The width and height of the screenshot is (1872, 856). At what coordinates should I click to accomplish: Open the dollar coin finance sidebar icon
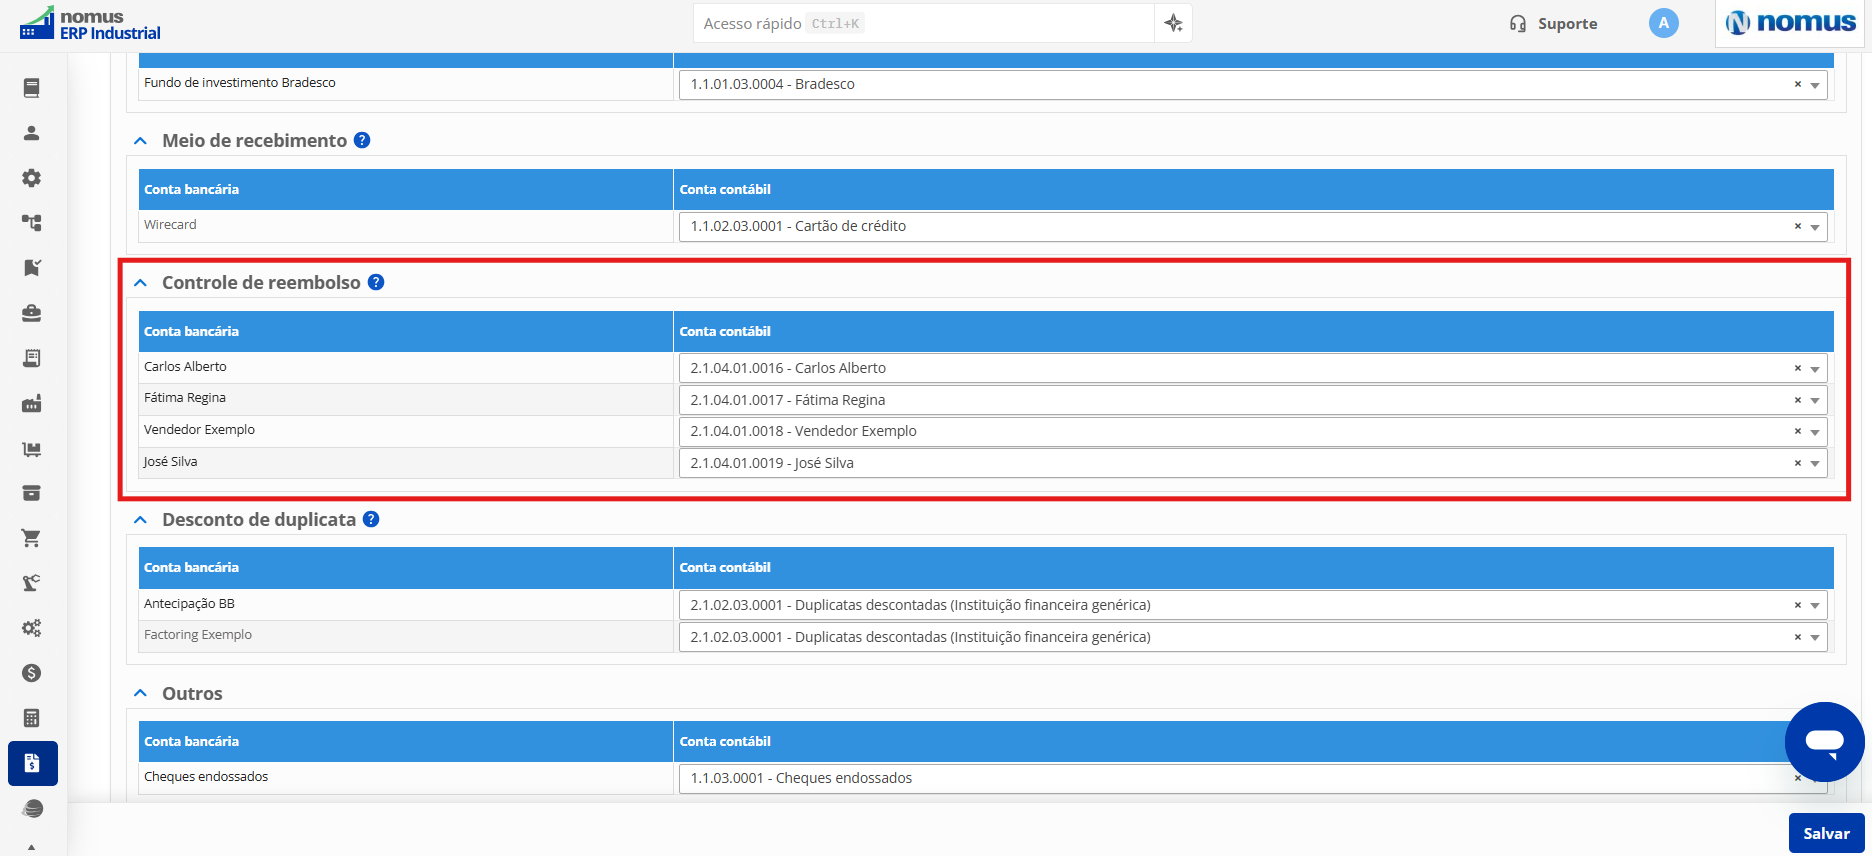(32, 673)
